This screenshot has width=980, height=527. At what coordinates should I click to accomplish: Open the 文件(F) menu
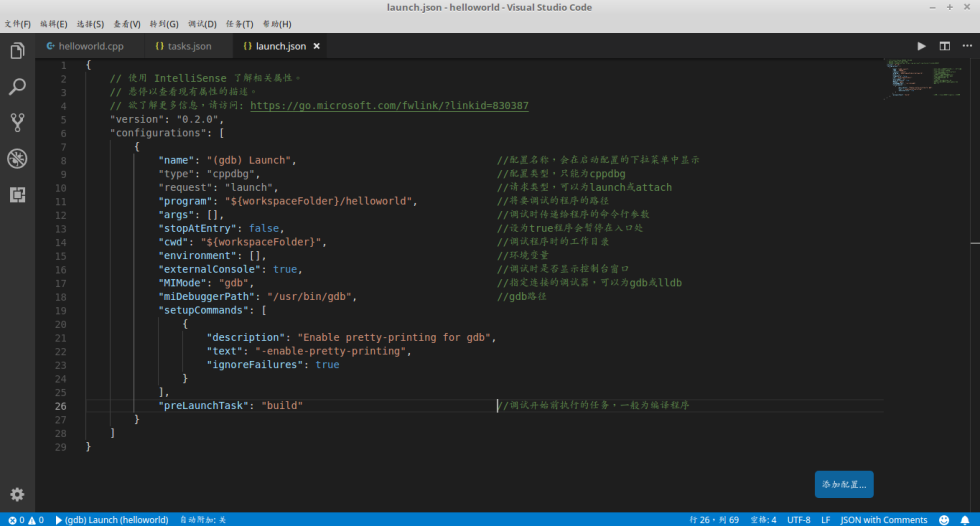coord(18,24)
